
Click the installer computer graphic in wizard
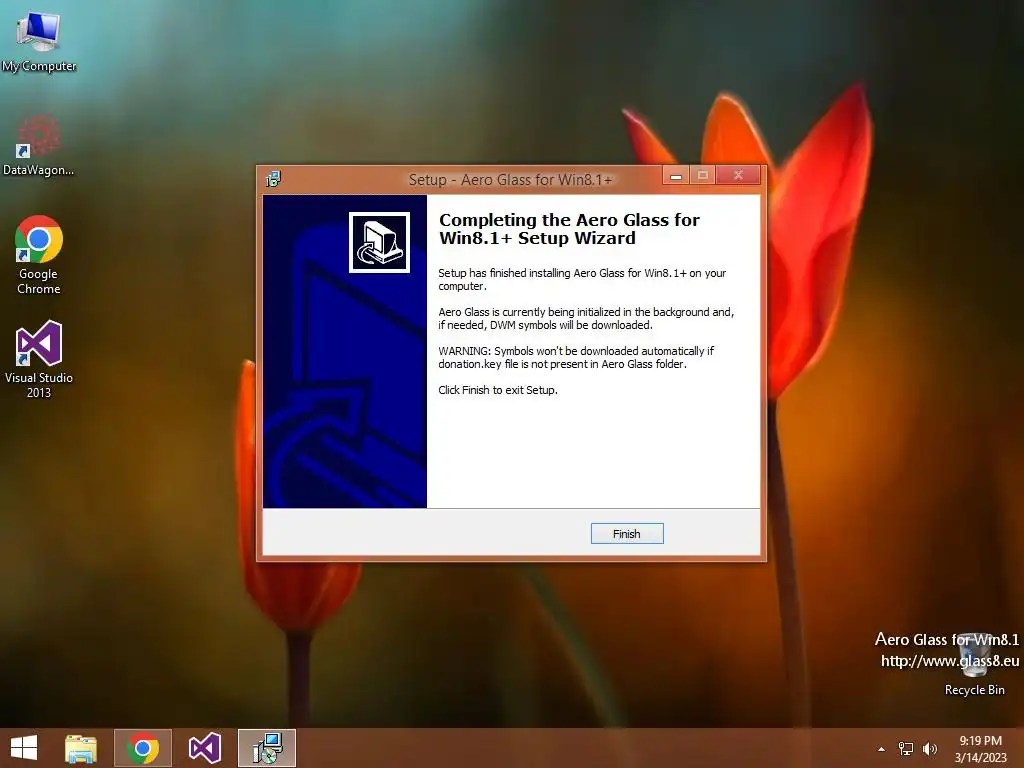[x=379, y=242]
